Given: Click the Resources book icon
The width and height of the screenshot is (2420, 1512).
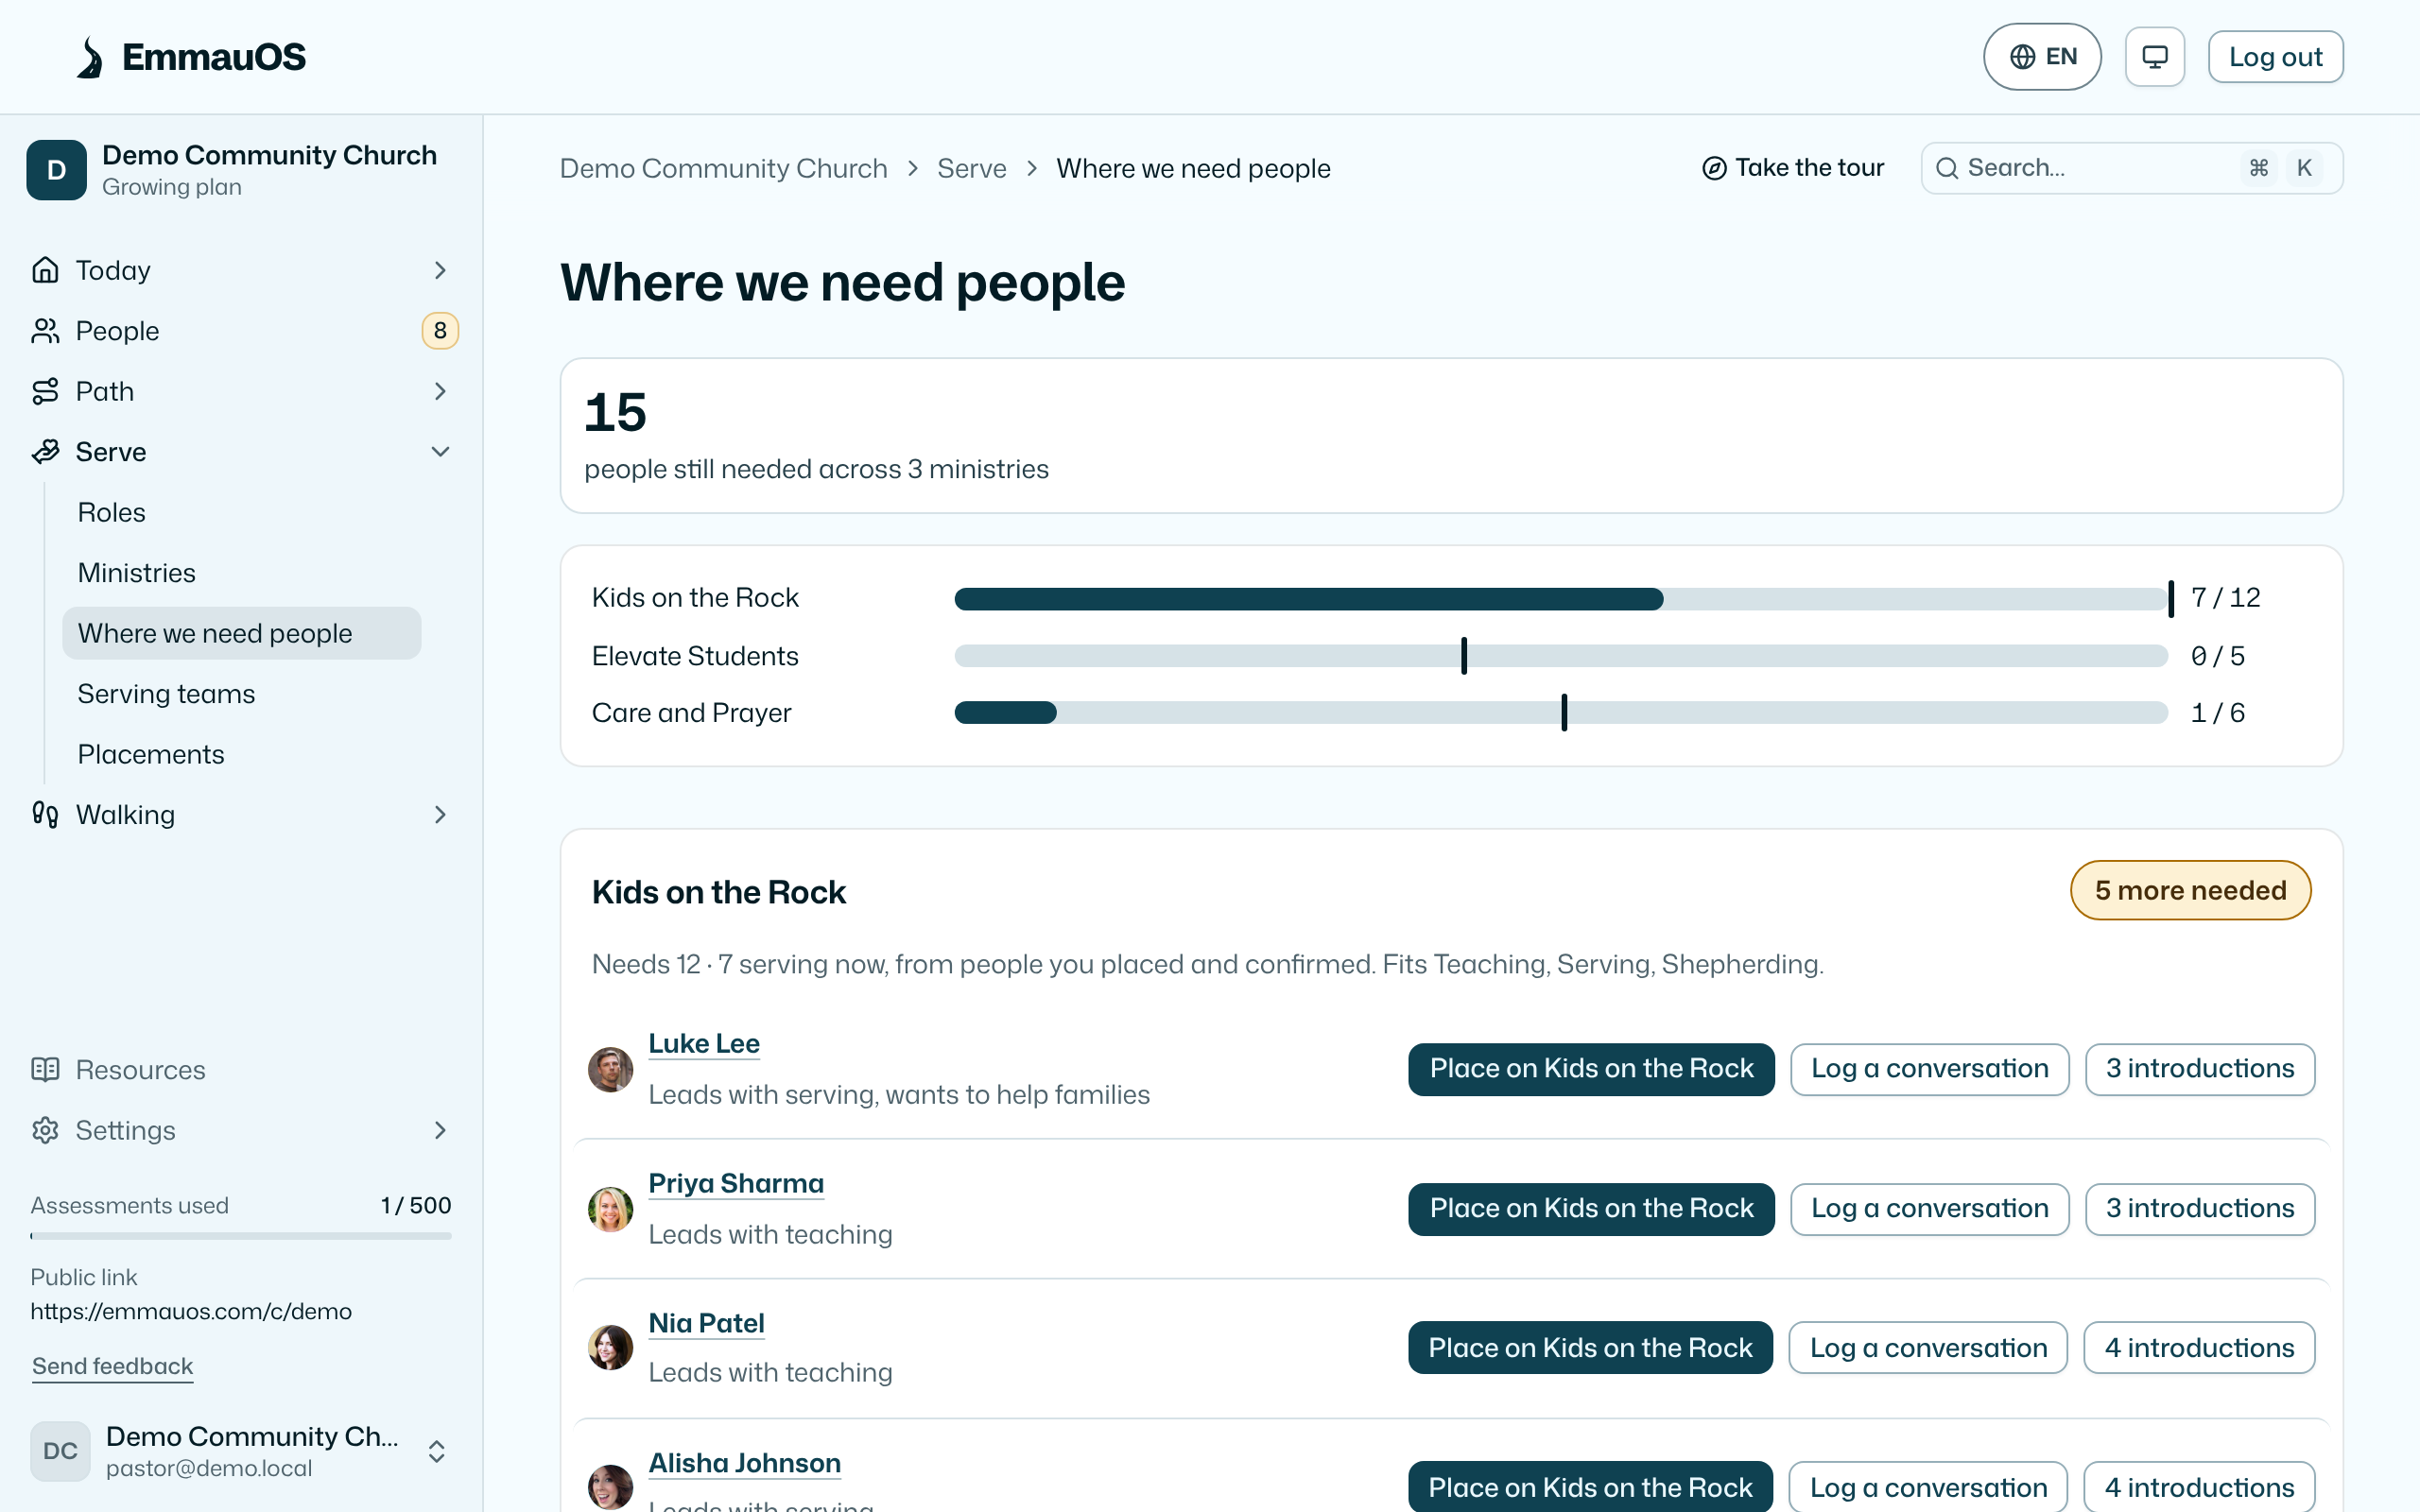Looking at the screenshot, I should (45, 1070).
